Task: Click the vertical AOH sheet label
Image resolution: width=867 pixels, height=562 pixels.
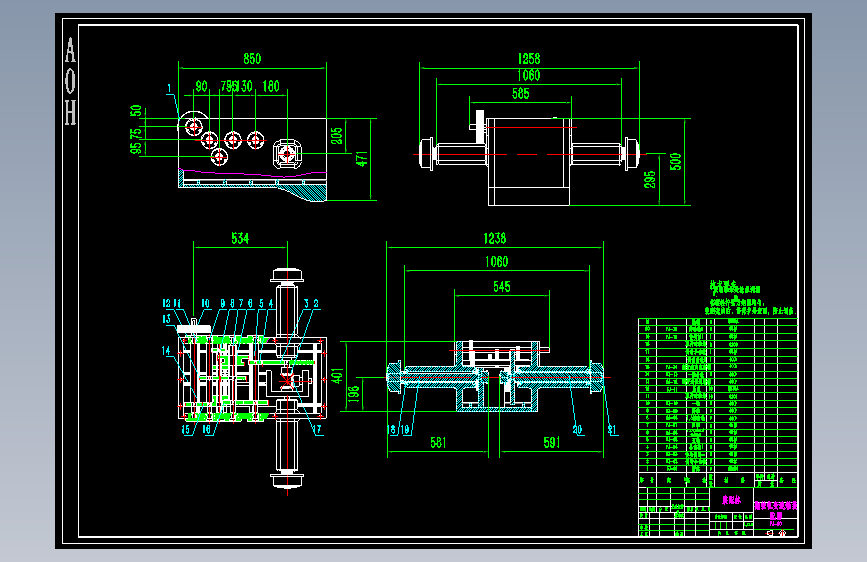Action: 70,81
